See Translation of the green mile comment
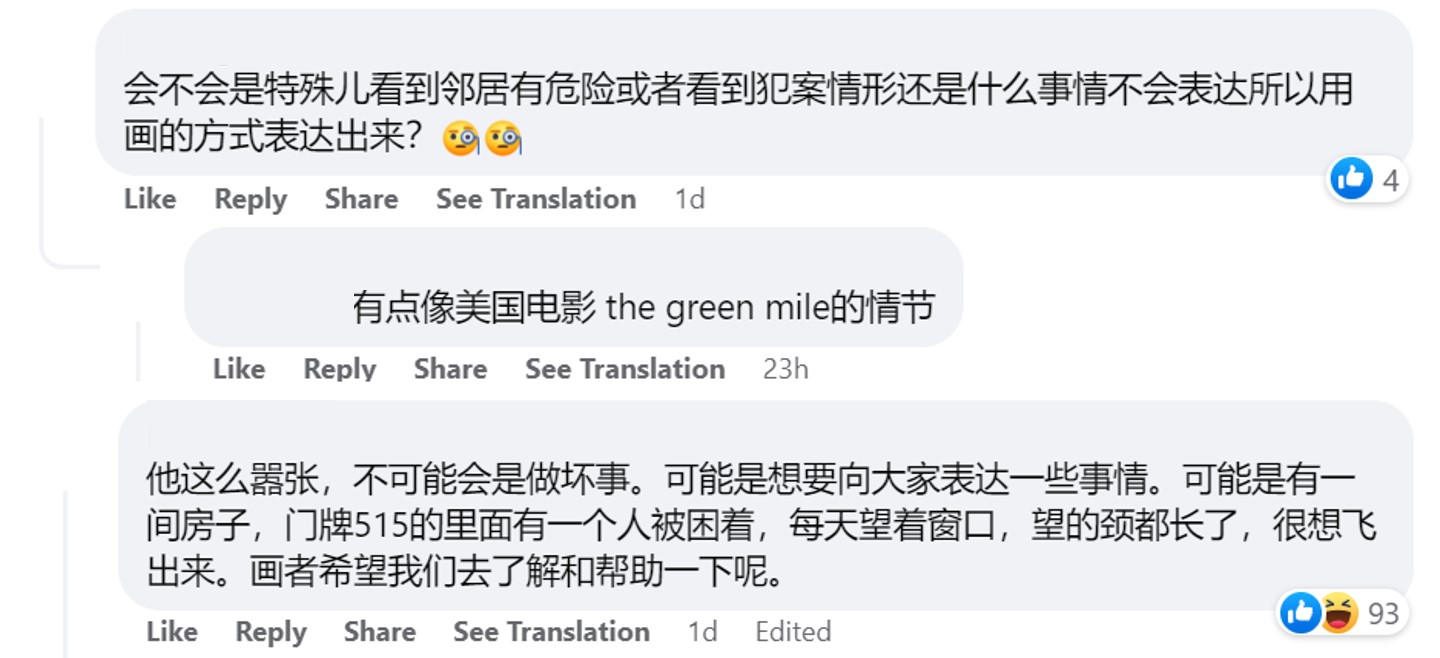1440x658 pixels. coord(625,369)
